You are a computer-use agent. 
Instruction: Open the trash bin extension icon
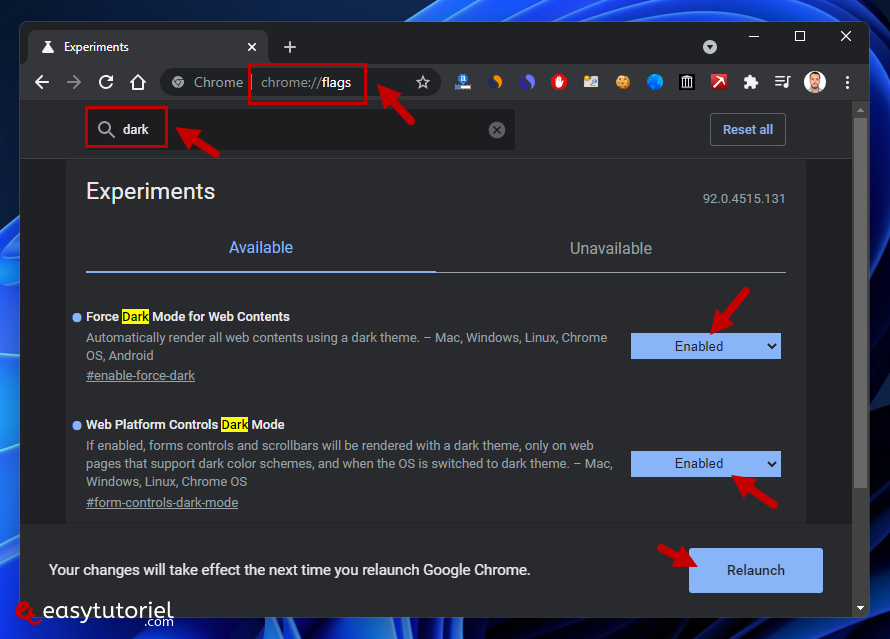click(x=687, y=82)
